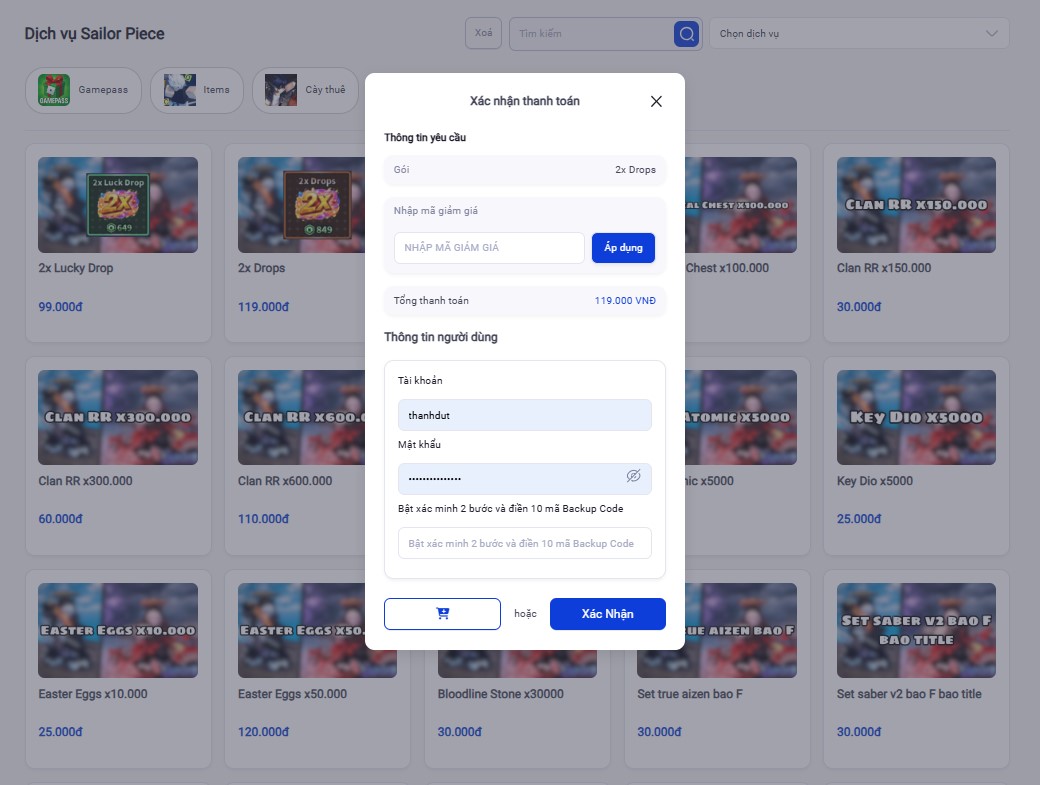Select the Gamepass category tab
This screenshot has width=1040, height=785.
pyautogui.click(x=84, y=90)
